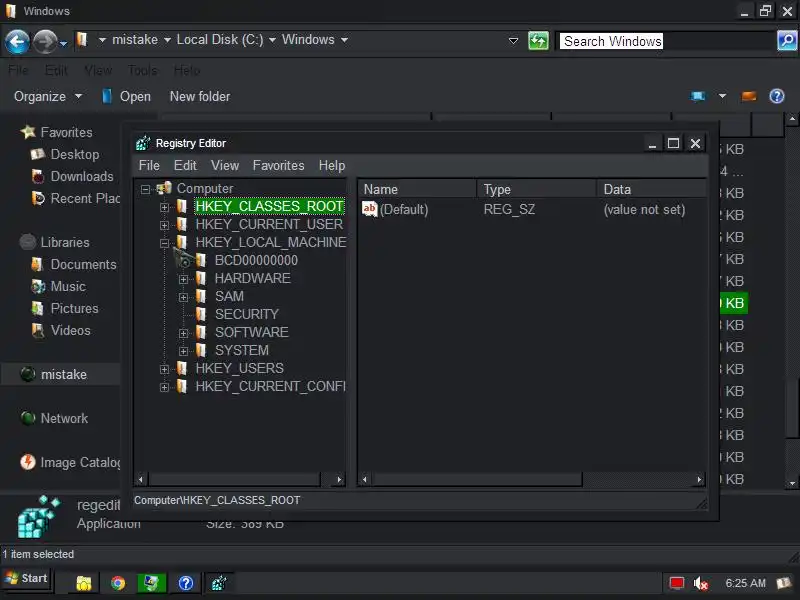Open Registry Editor Favorites menu

(x=279, y=165)
